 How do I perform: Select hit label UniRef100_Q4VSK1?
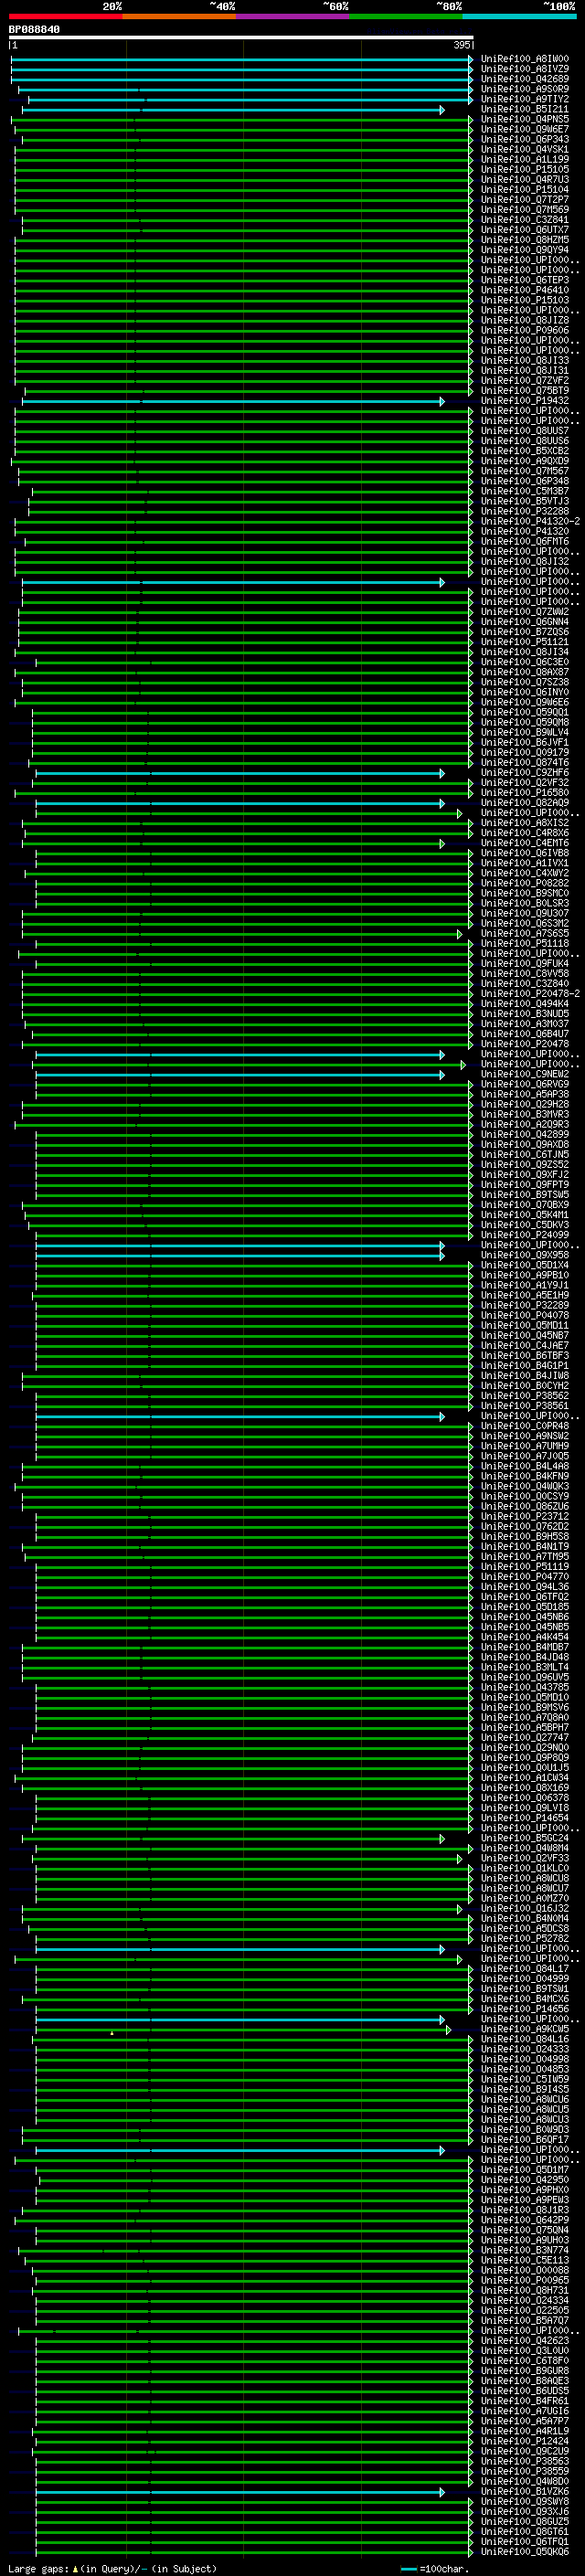point(525,150)
